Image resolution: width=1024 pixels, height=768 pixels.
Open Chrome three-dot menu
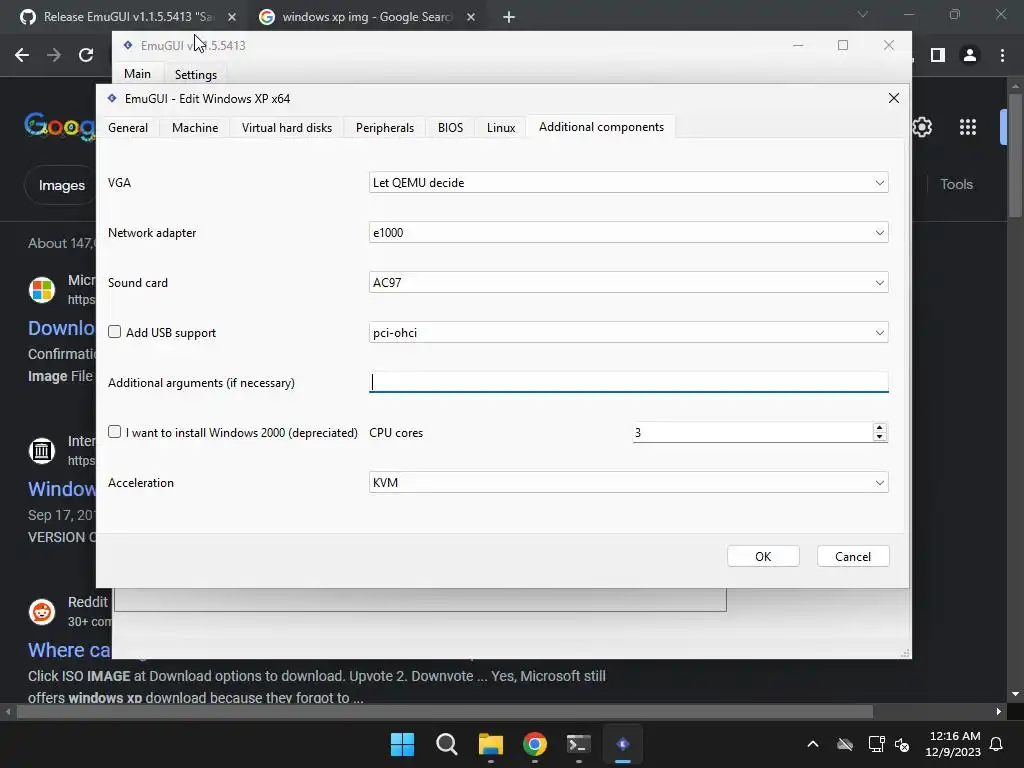[1002, 56]
